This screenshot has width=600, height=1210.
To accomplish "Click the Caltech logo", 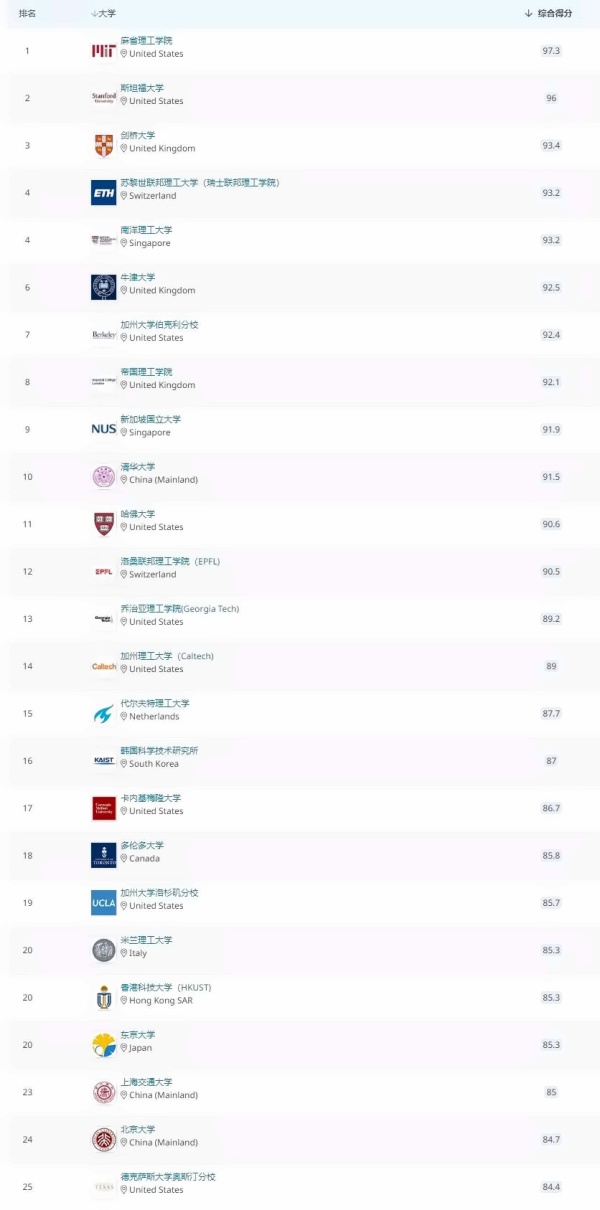I will tap(103, 666).
